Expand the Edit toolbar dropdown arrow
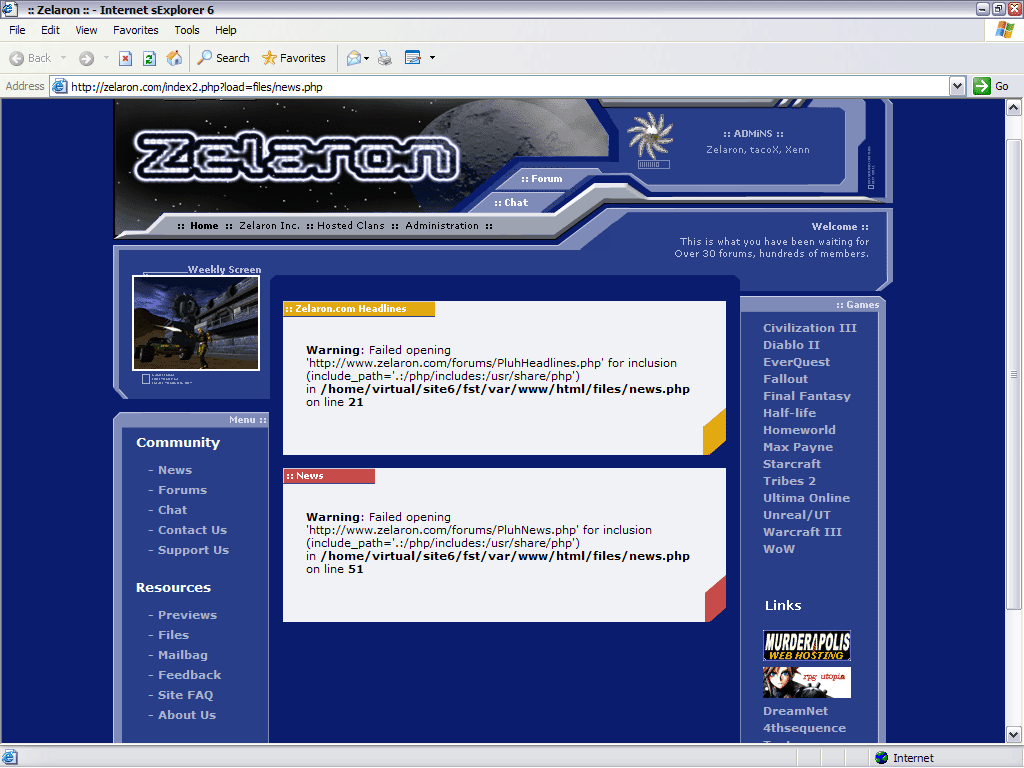1024x768 pixels. [x=432, y=58]
